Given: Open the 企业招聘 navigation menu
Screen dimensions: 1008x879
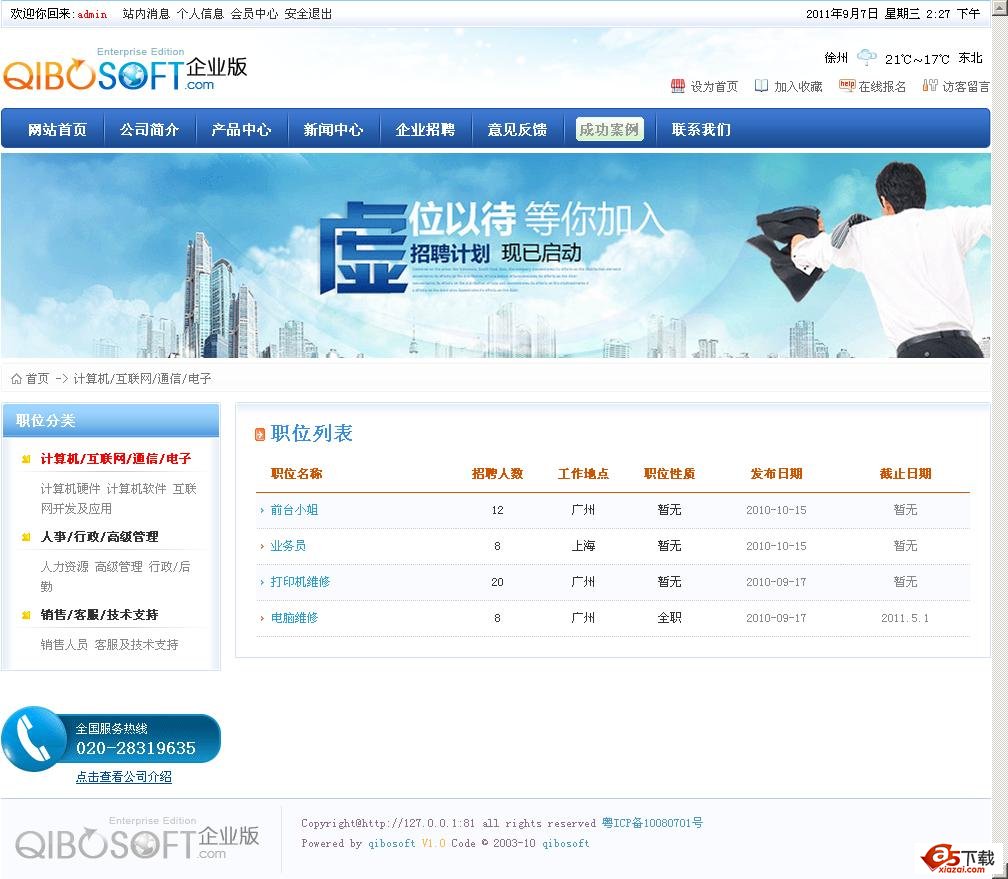Looking at the screenshot, I should click(x=425, y=130).
